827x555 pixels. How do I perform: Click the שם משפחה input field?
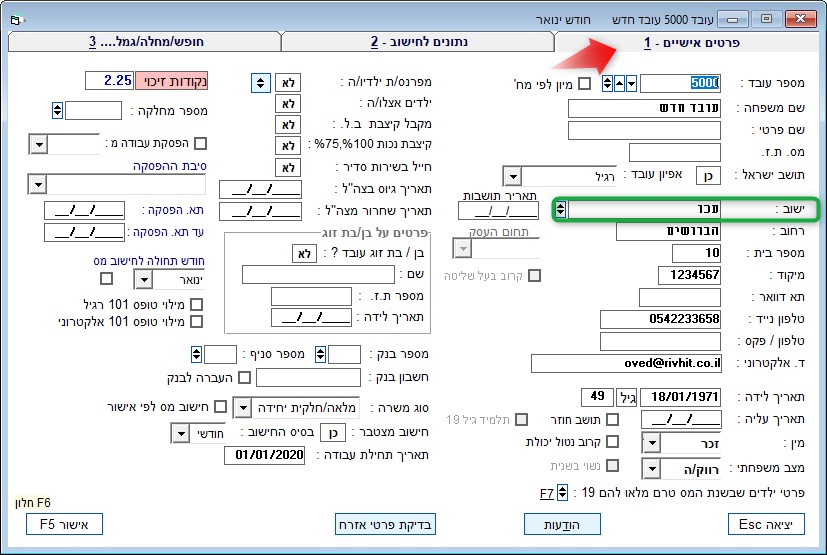[x=644, y=109]
